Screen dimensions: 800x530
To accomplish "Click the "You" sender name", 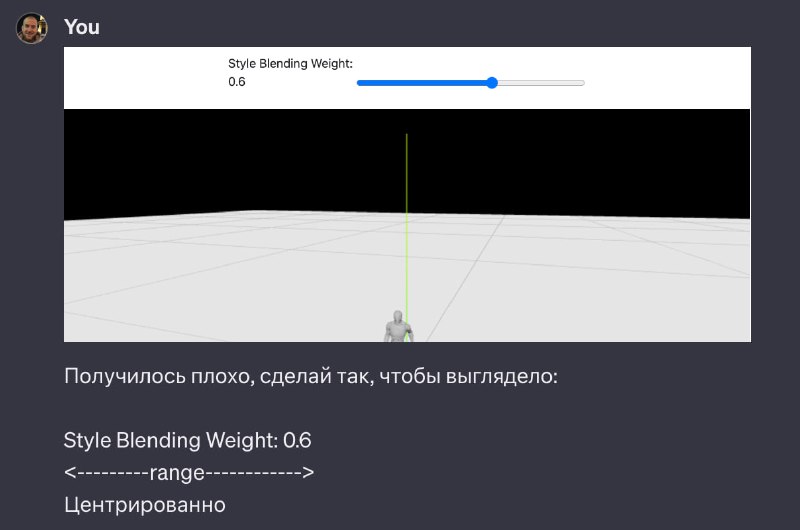I will (x=82, y=27).
